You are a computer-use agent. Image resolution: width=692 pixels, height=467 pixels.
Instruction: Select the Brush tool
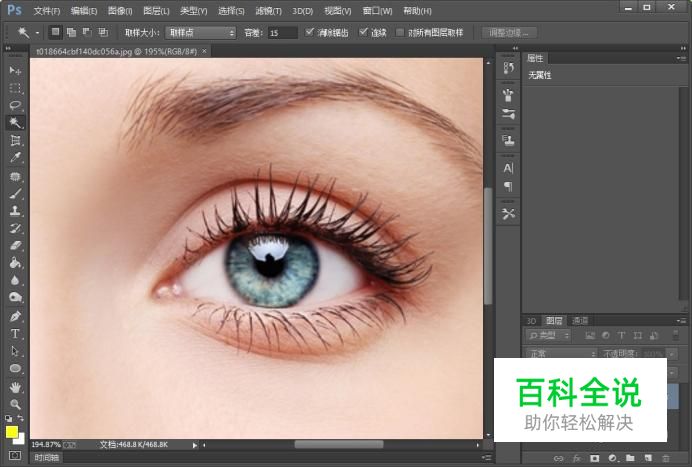pyautogui.click(x=15, y=194)
